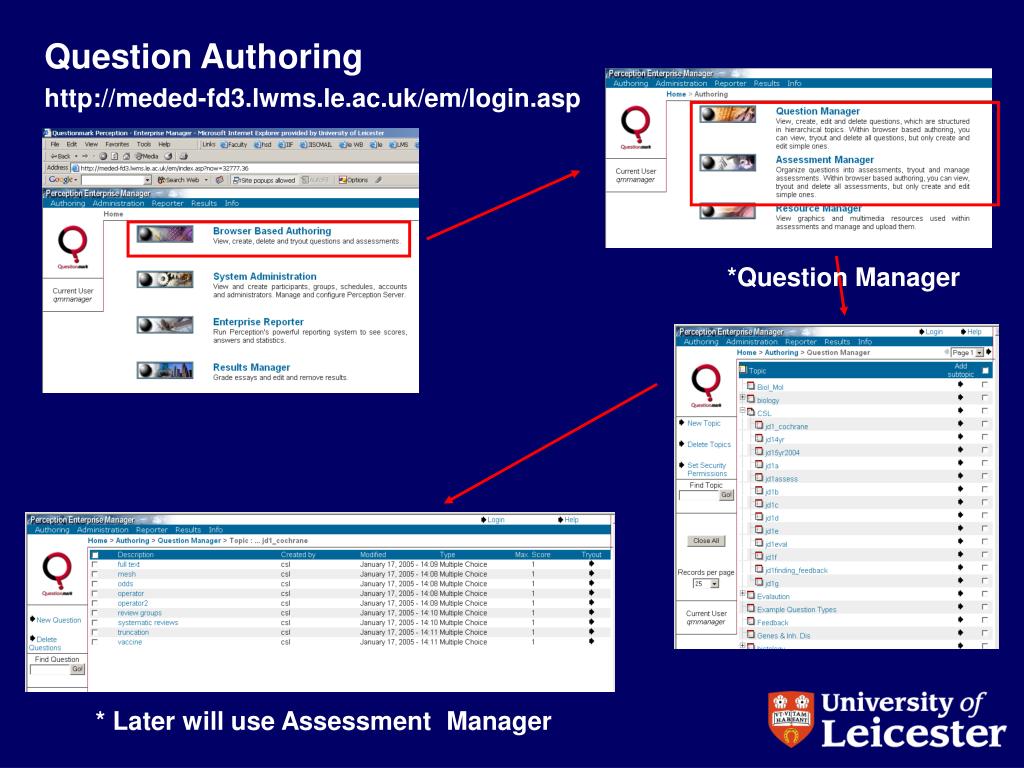Click Tryout diamond for full text question
The image size is (1024, 768).
(592, 563)
